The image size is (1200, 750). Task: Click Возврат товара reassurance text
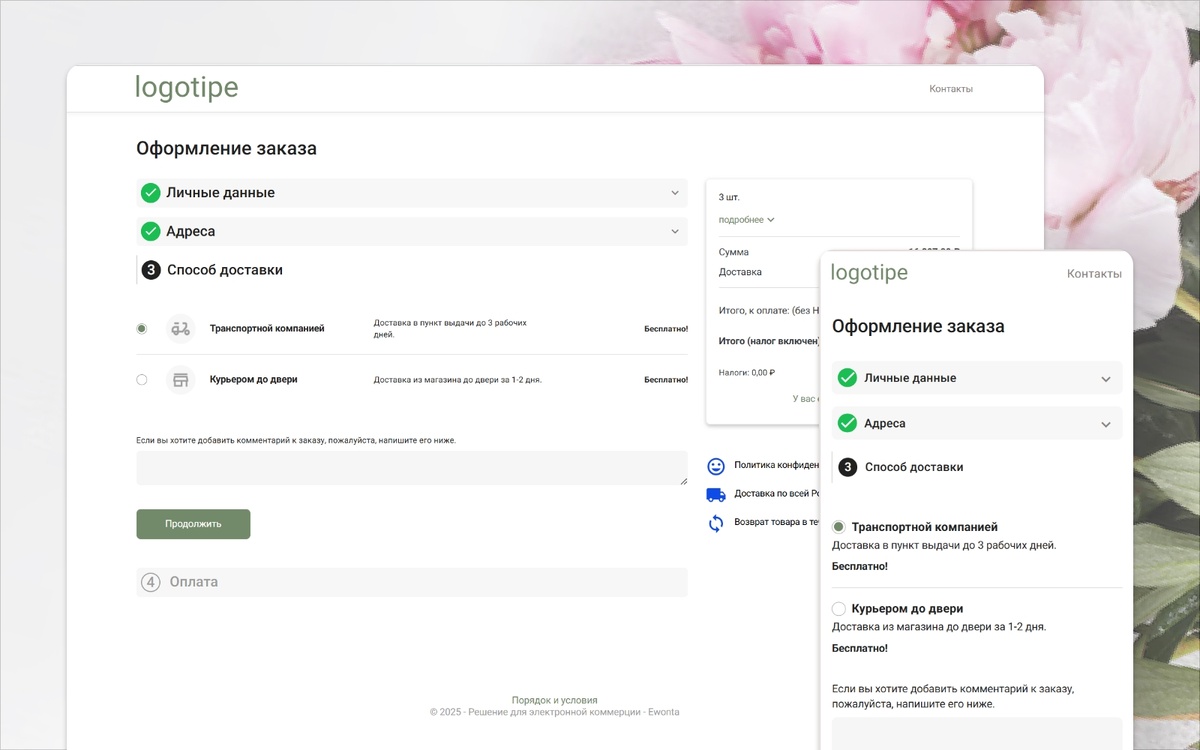(776, 522)
